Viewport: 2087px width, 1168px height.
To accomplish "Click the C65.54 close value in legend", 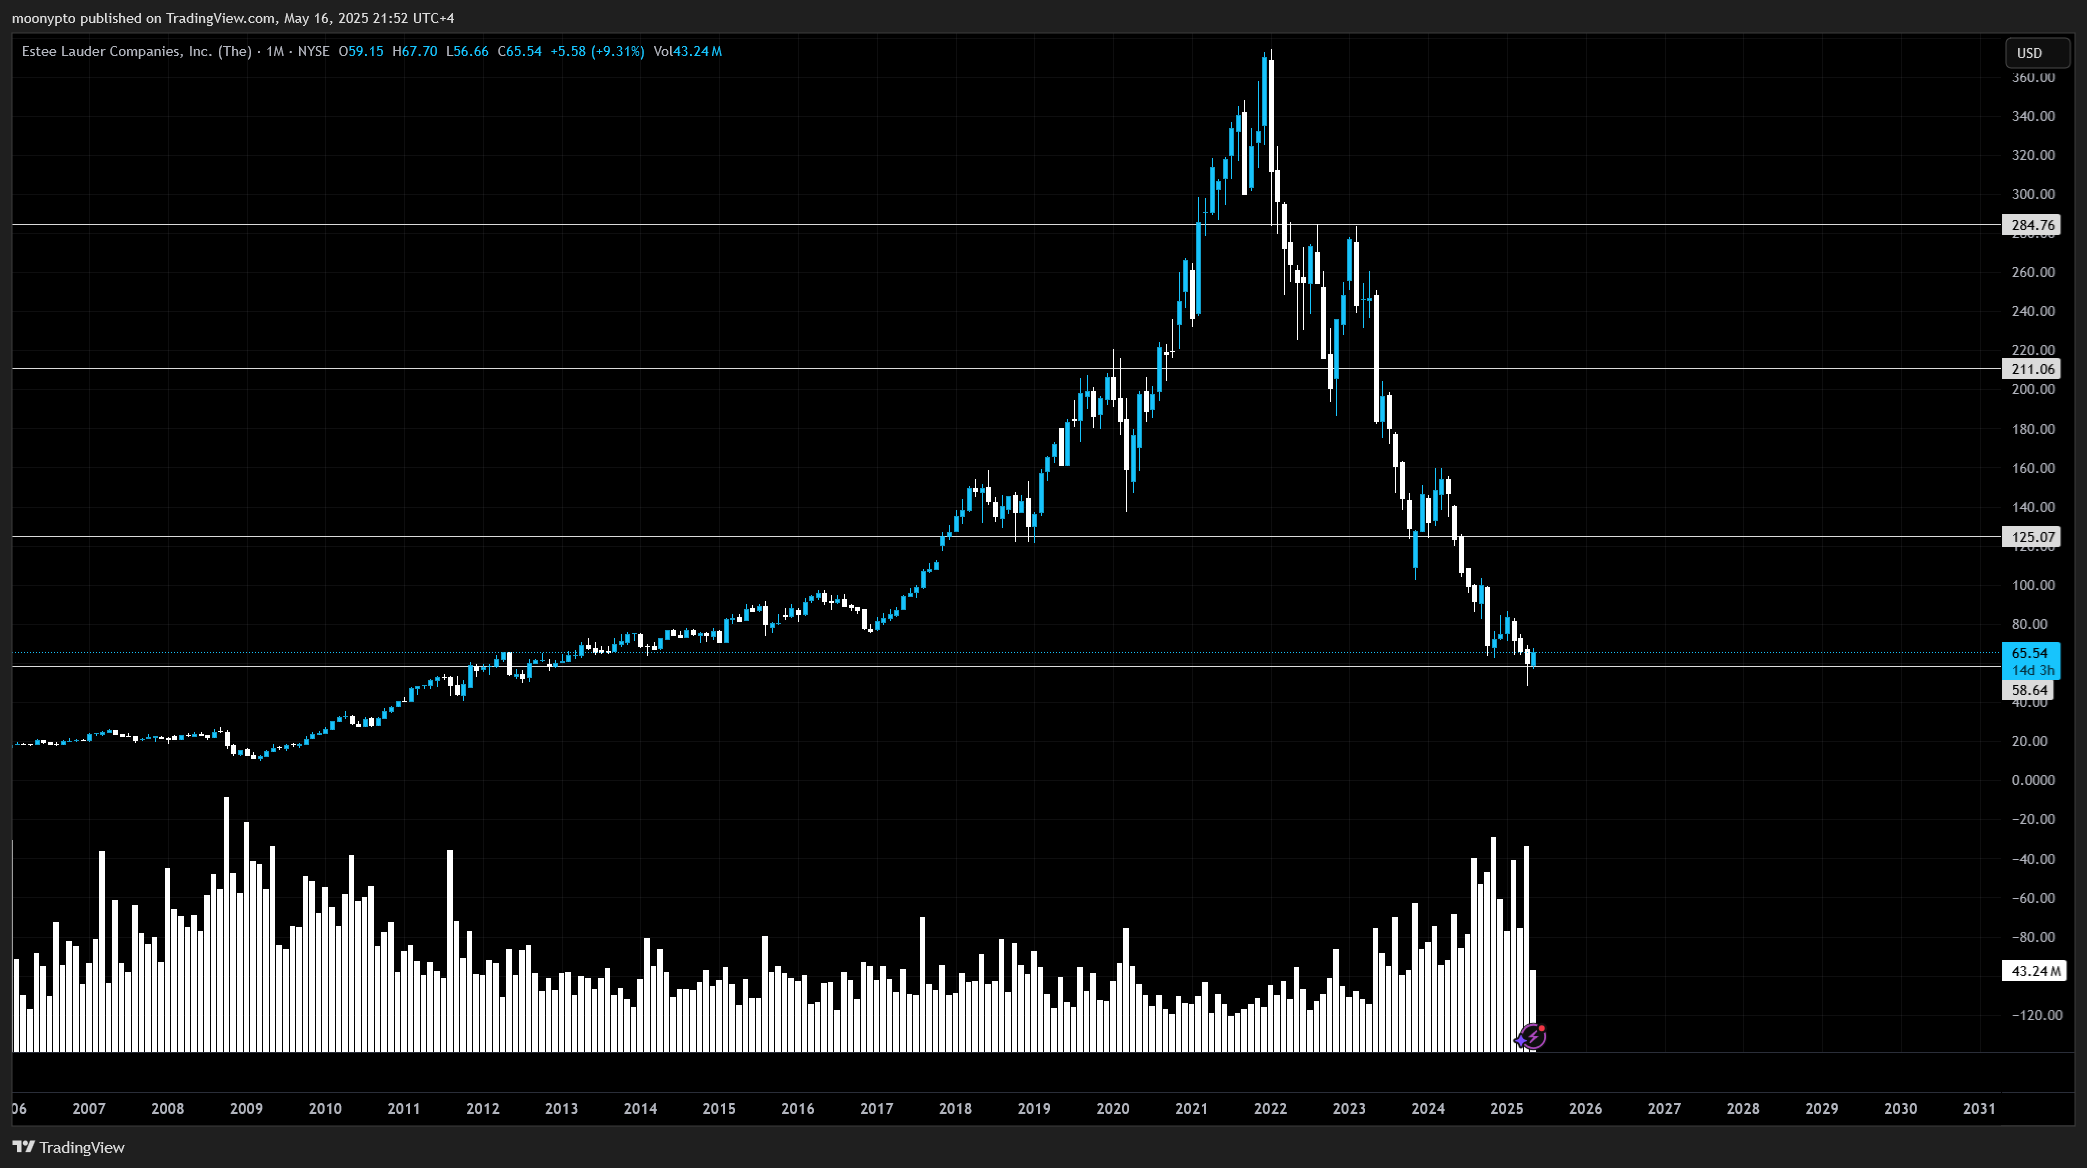I will pos(520,51).
